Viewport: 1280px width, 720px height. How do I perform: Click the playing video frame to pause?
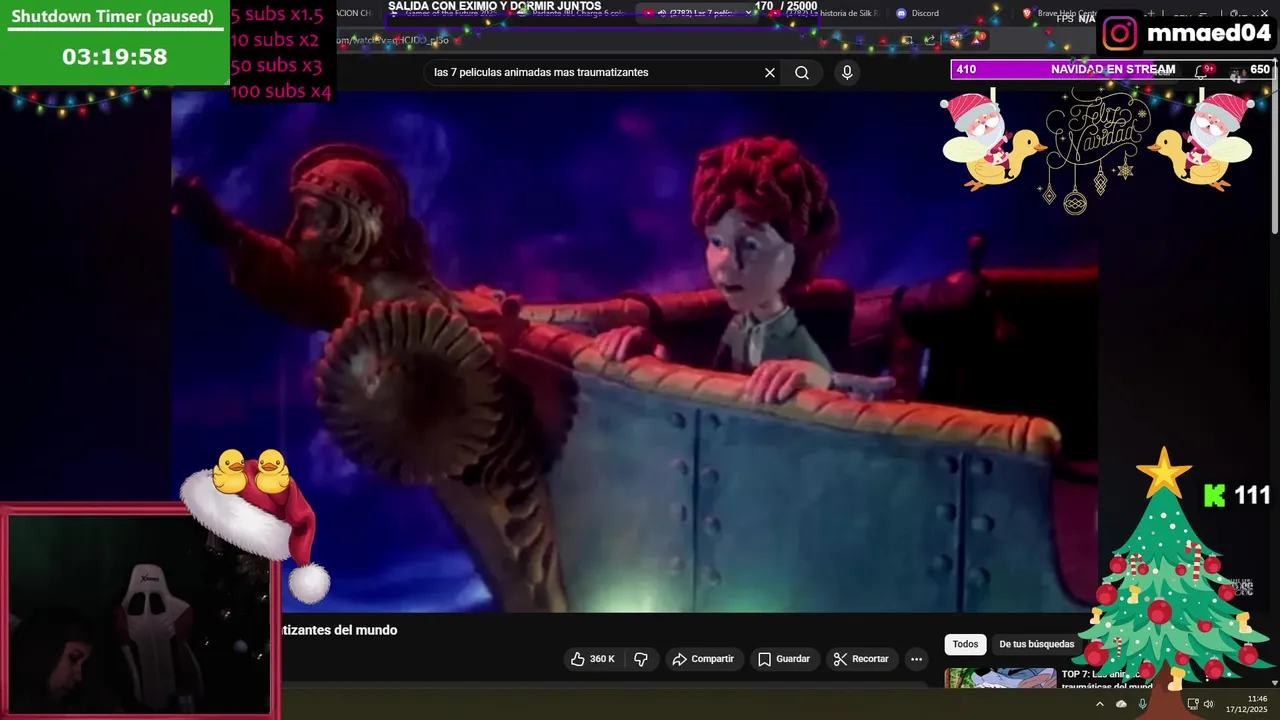point(634,350)
